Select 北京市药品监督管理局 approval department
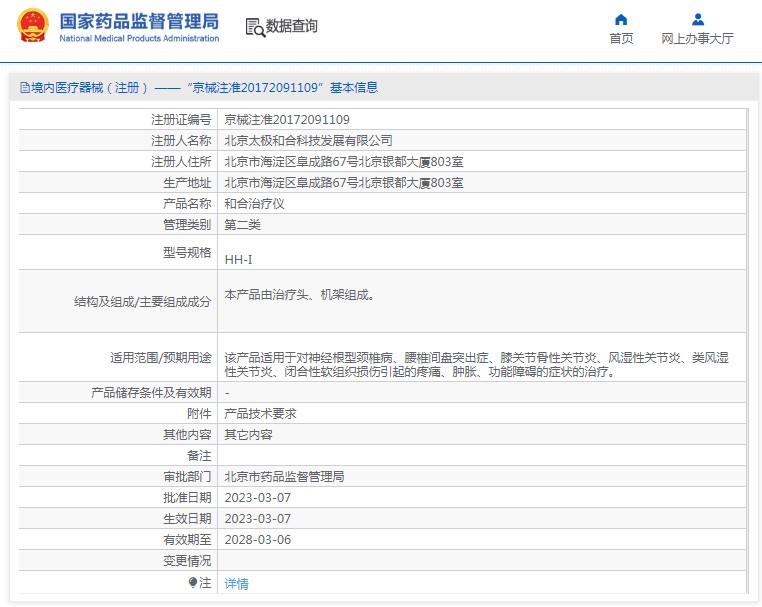This screenshot has width=762, height=607. [x=284, y=477]
